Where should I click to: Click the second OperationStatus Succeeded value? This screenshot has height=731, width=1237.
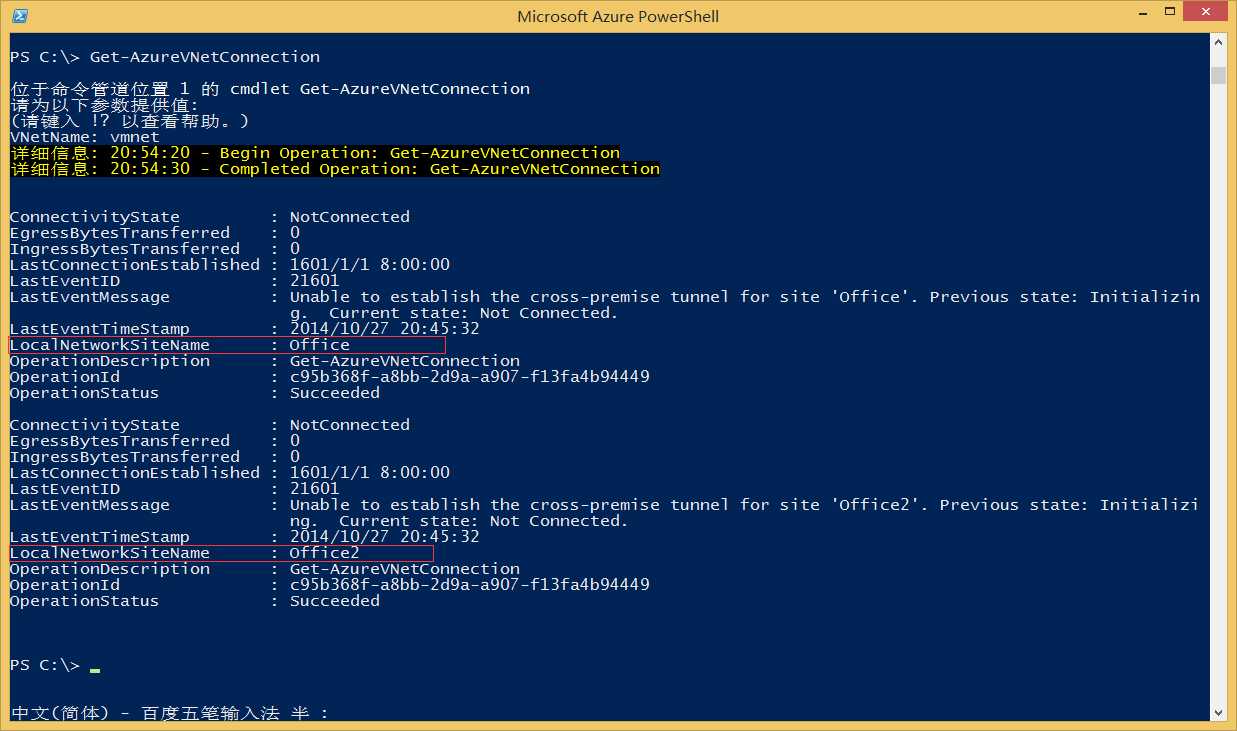[x=335, y=601]
